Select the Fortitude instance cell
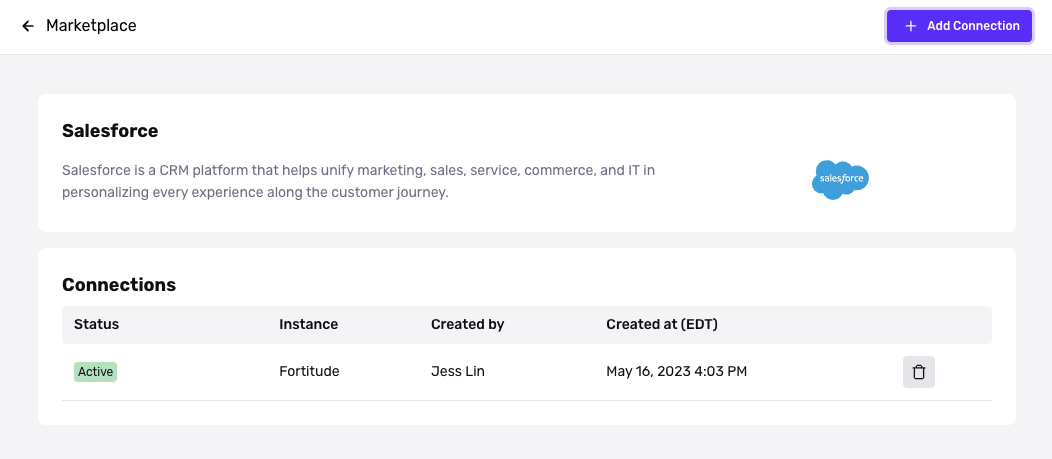The width and height of the screenshot is (1052, 459). tap(309, 372)
